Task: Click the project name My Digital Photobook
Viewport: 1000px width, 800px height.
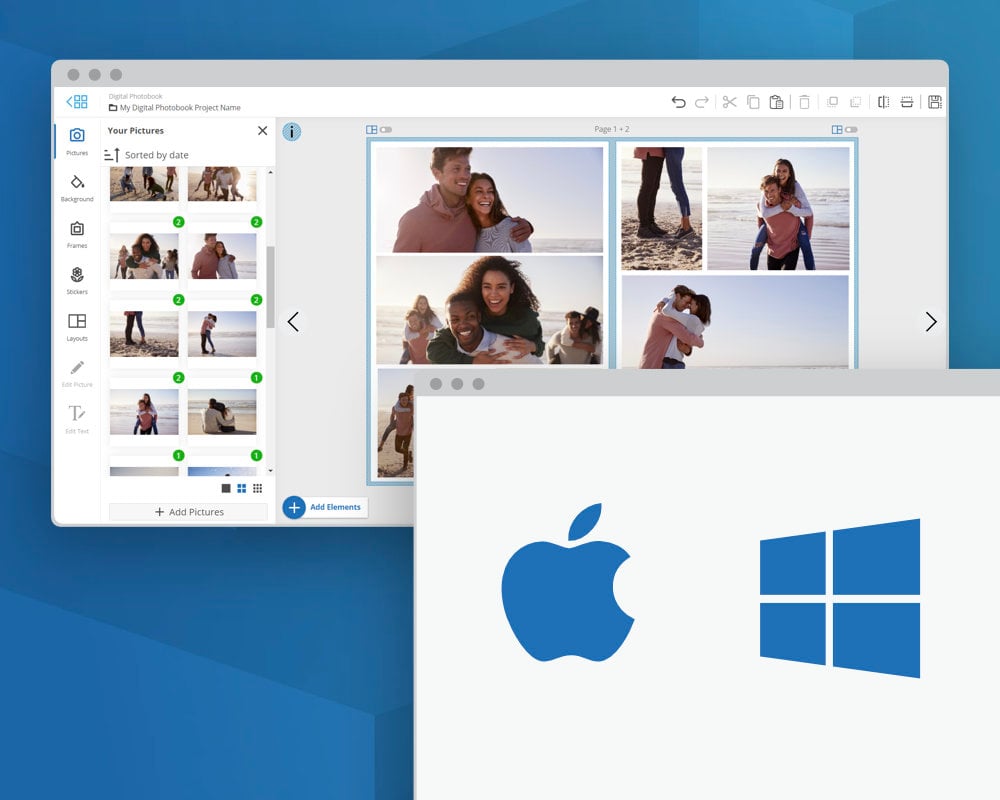Action: pyautogui.click(x=180, y=108)
